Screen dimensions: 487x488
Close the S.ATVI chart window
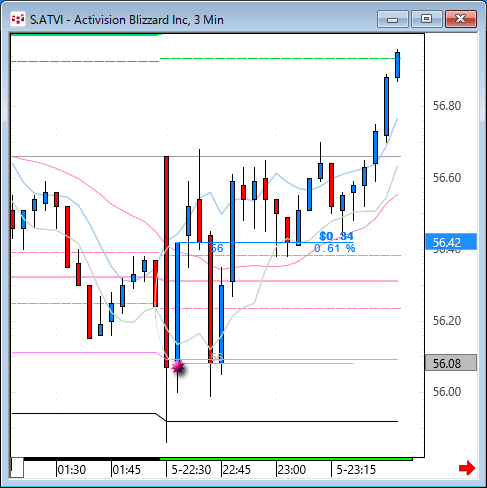click(x=461, y=19)
